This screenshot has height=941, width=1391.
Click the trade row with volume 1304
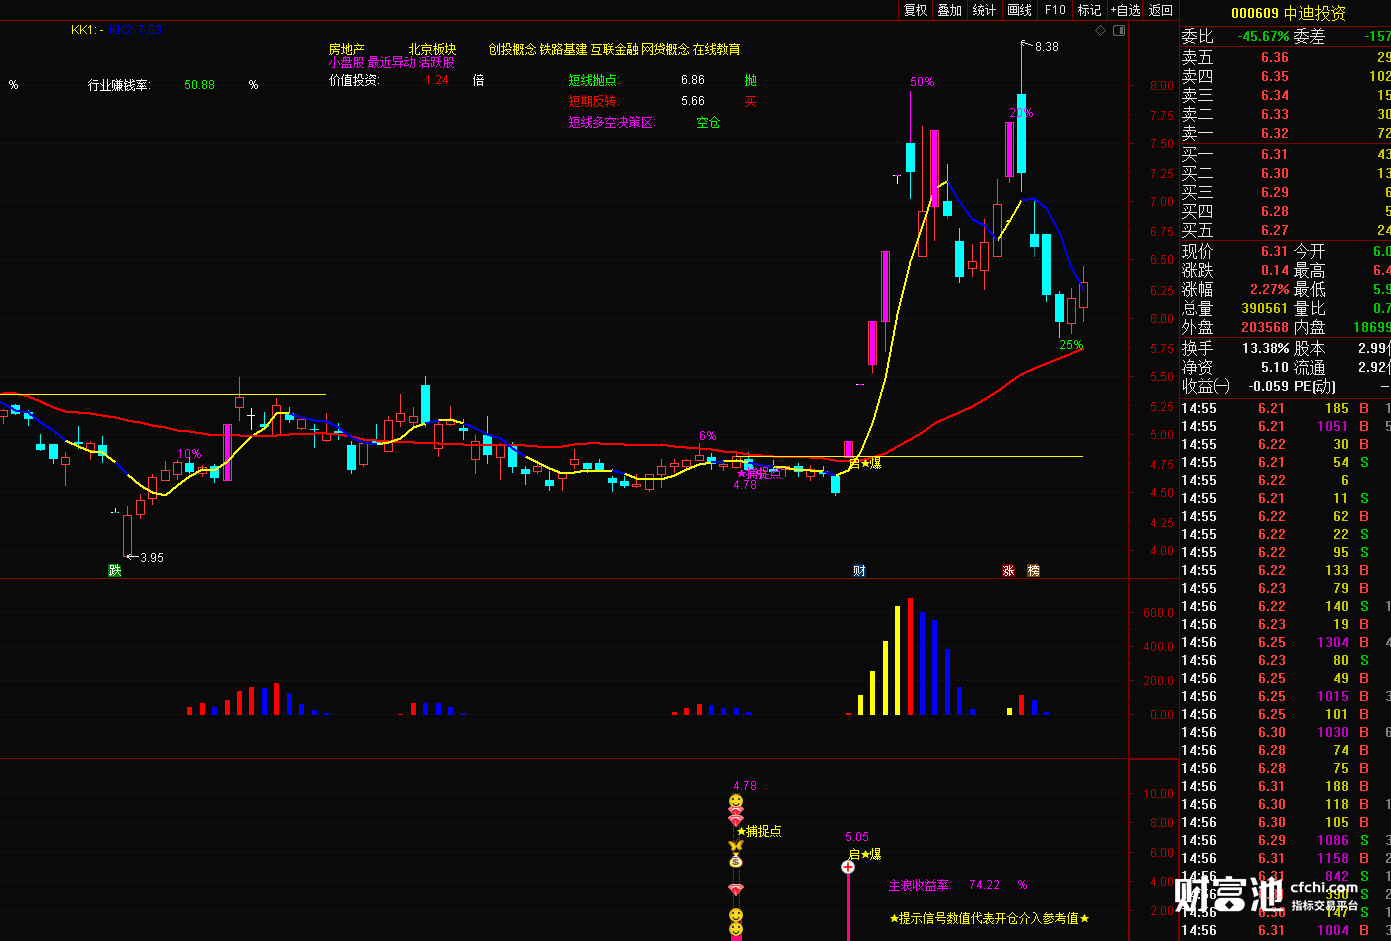pos(1286,642)
